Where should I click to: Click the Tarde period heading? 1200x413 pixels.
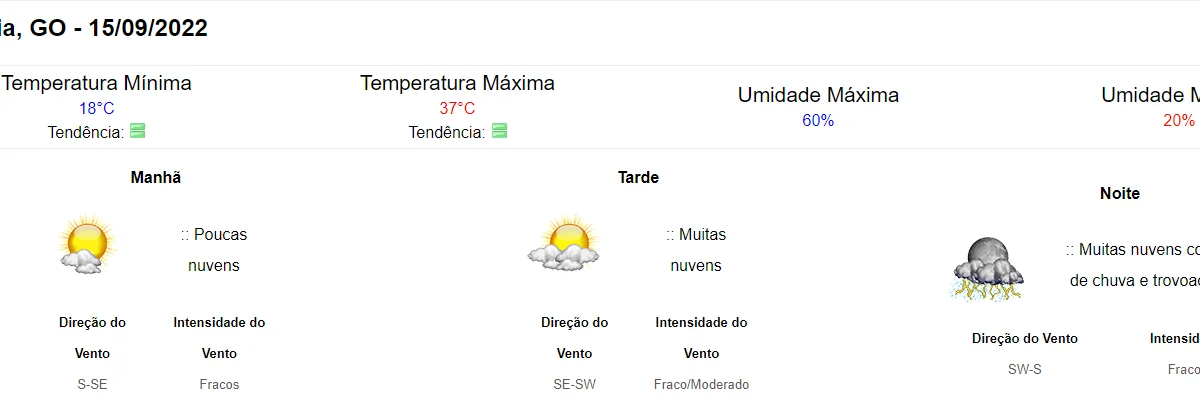pyautogui.click(x=638, y=177)
